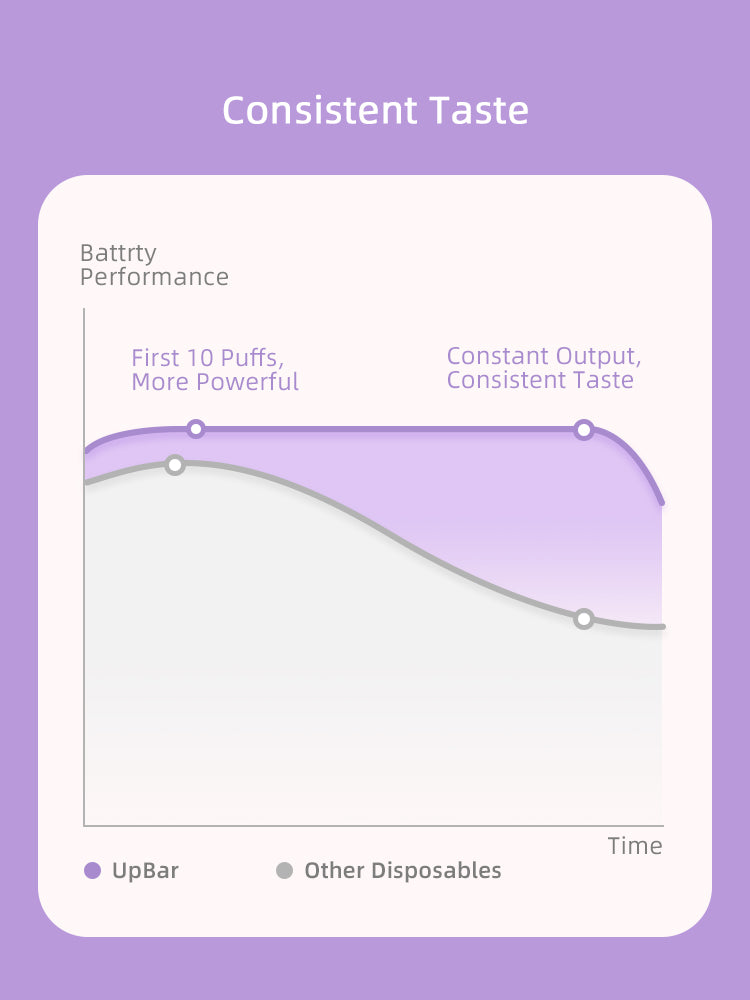The height and width of the screenshot is (1000, 750).
Task: Click the peak marker on the gray curve
Action: (175, 465)
